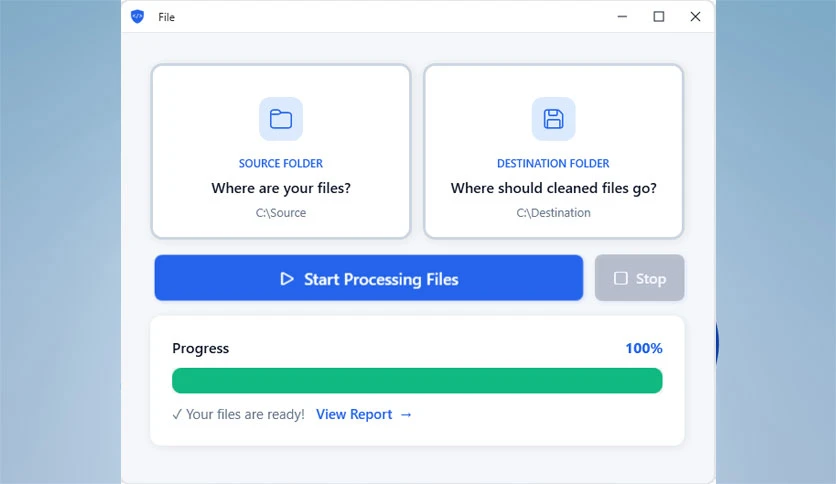836x484 pixels.
Task: Click the Progress label
Action: coord(200,348)
